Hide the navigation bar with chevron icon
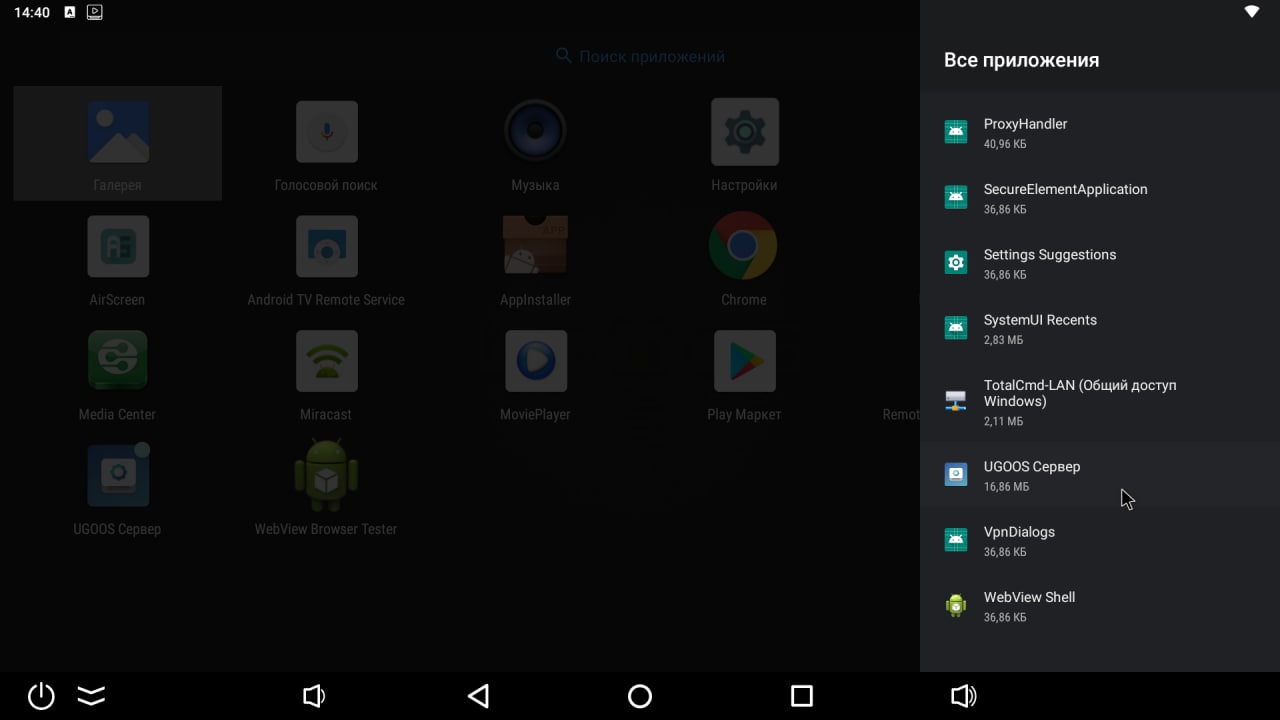 91,696
